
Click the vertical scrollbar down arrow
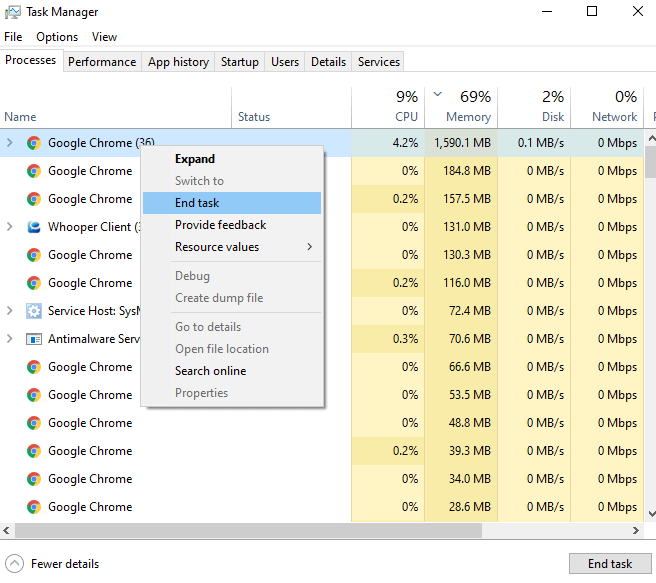[651, 514]
